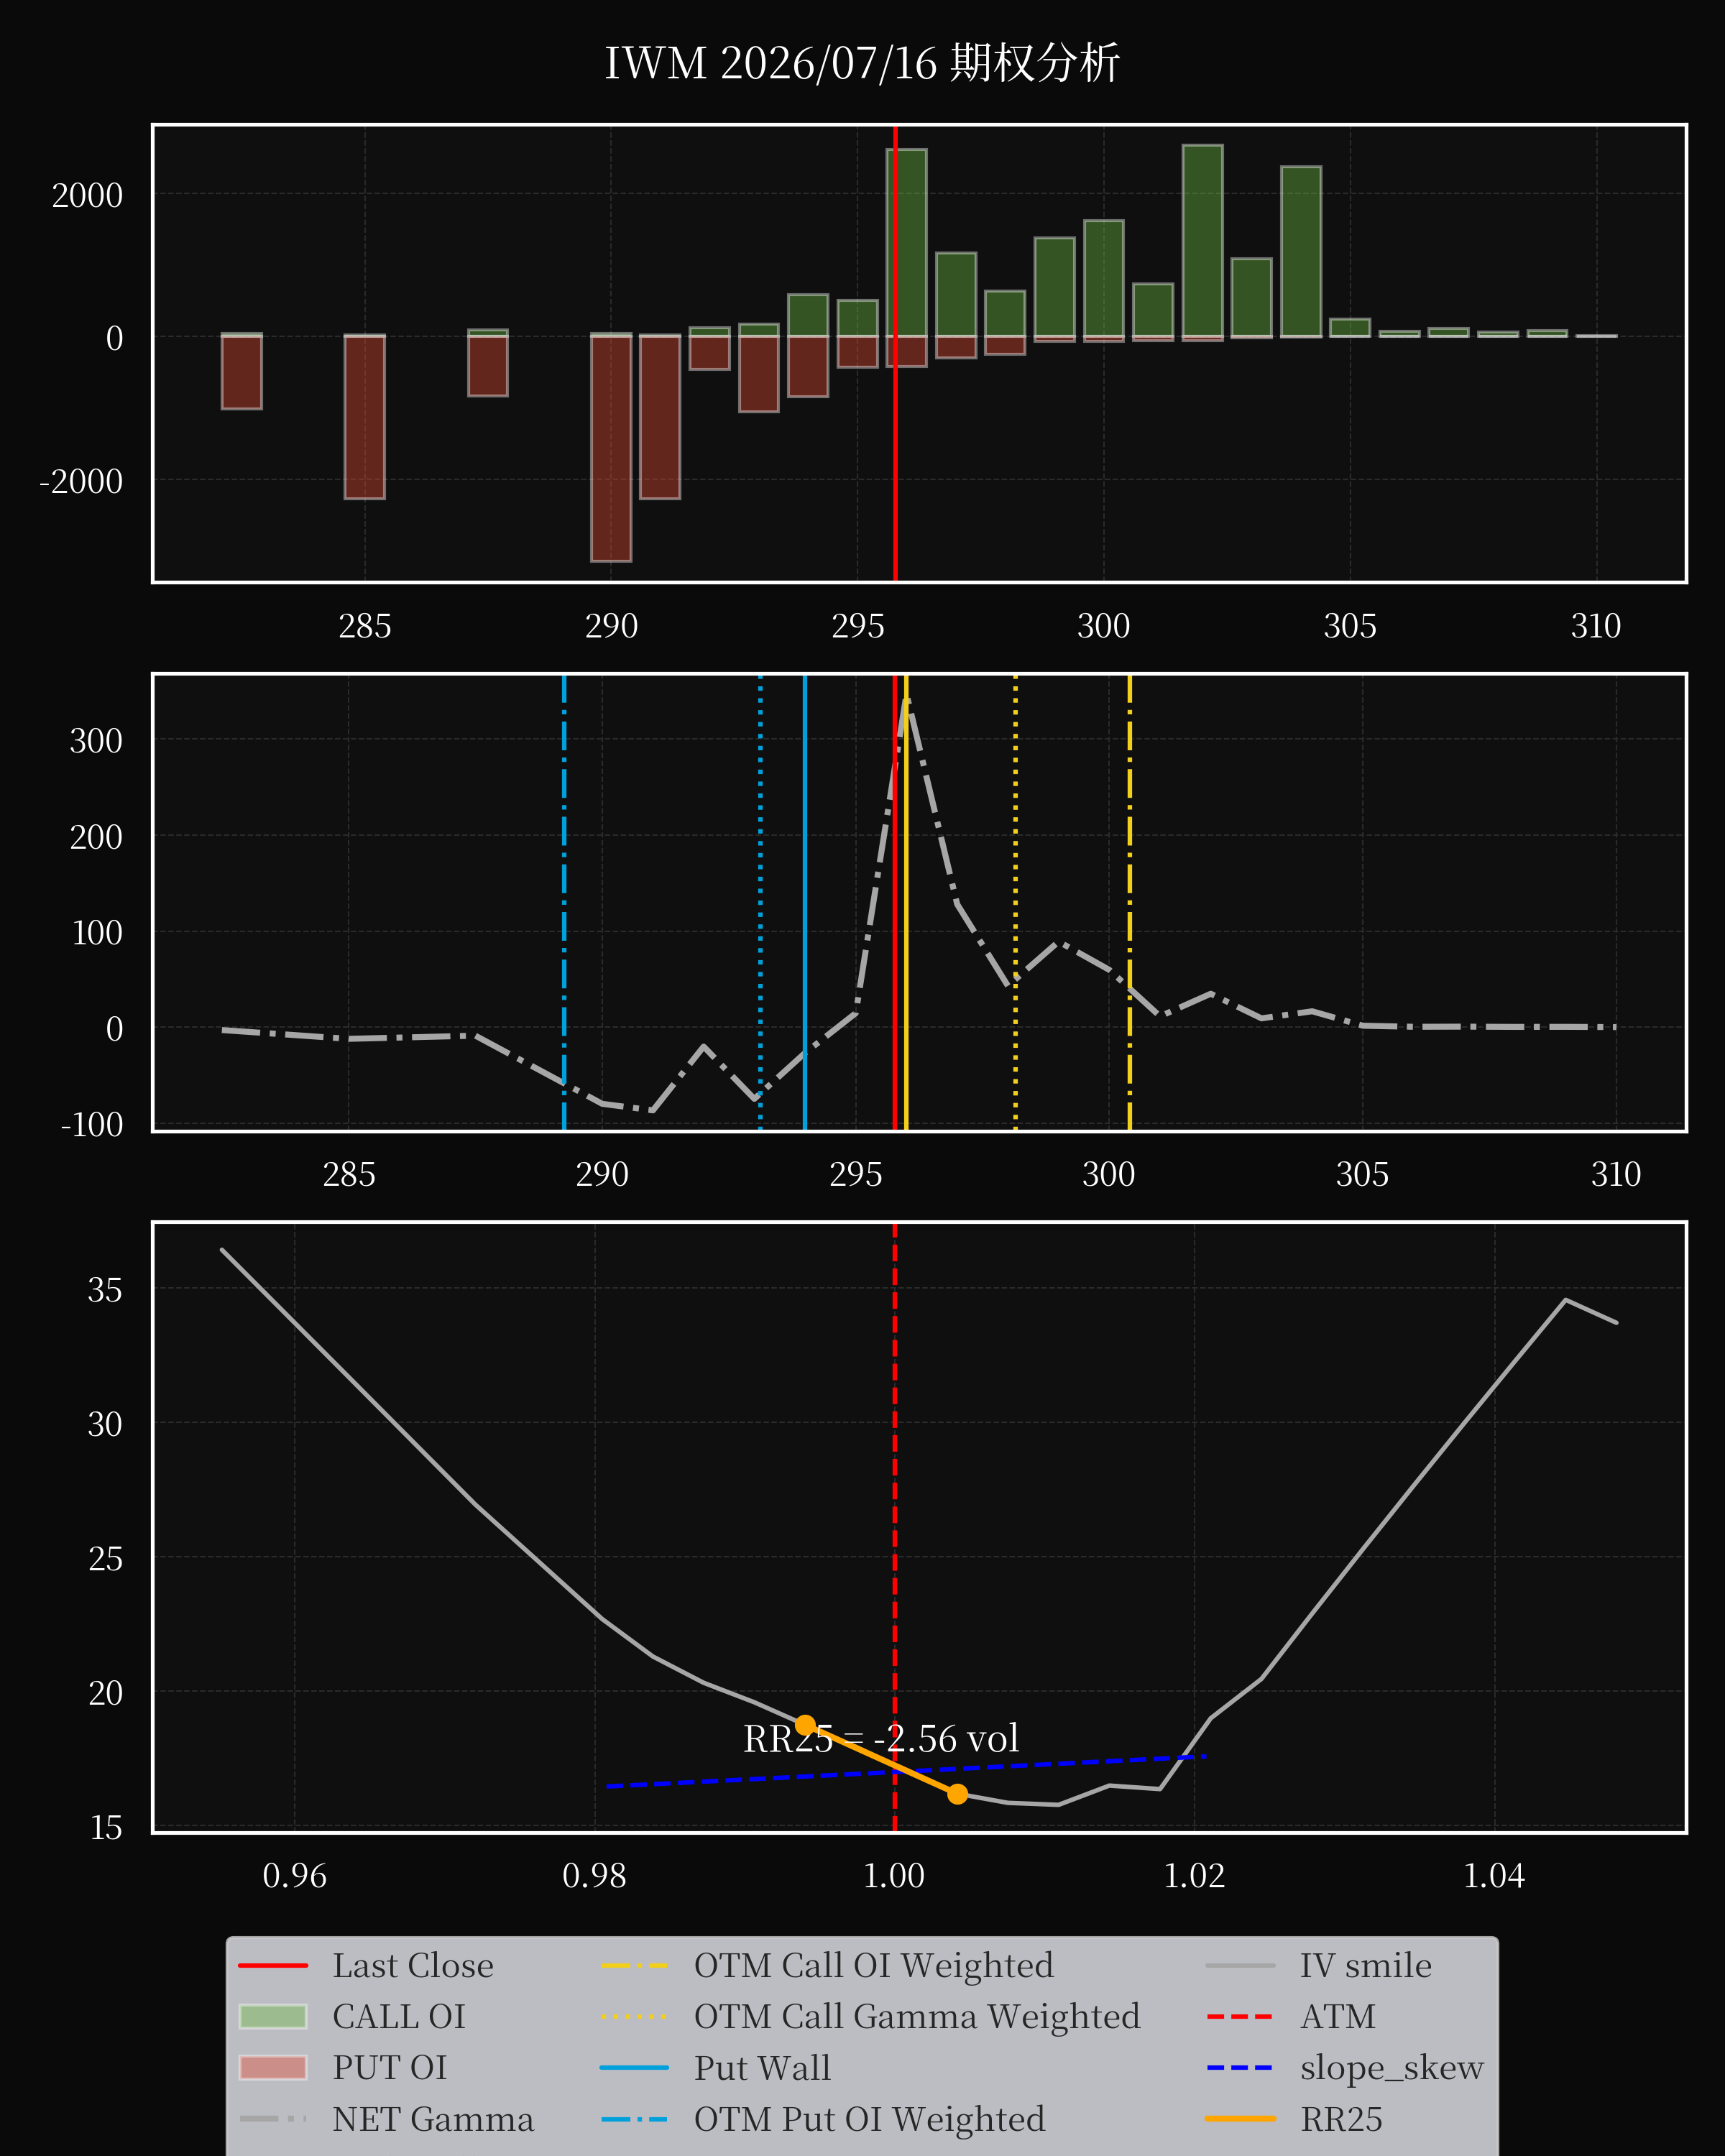Click the dashed red ATM line in IV chart
The image size is (1725, 2156).
[895, 1527]
